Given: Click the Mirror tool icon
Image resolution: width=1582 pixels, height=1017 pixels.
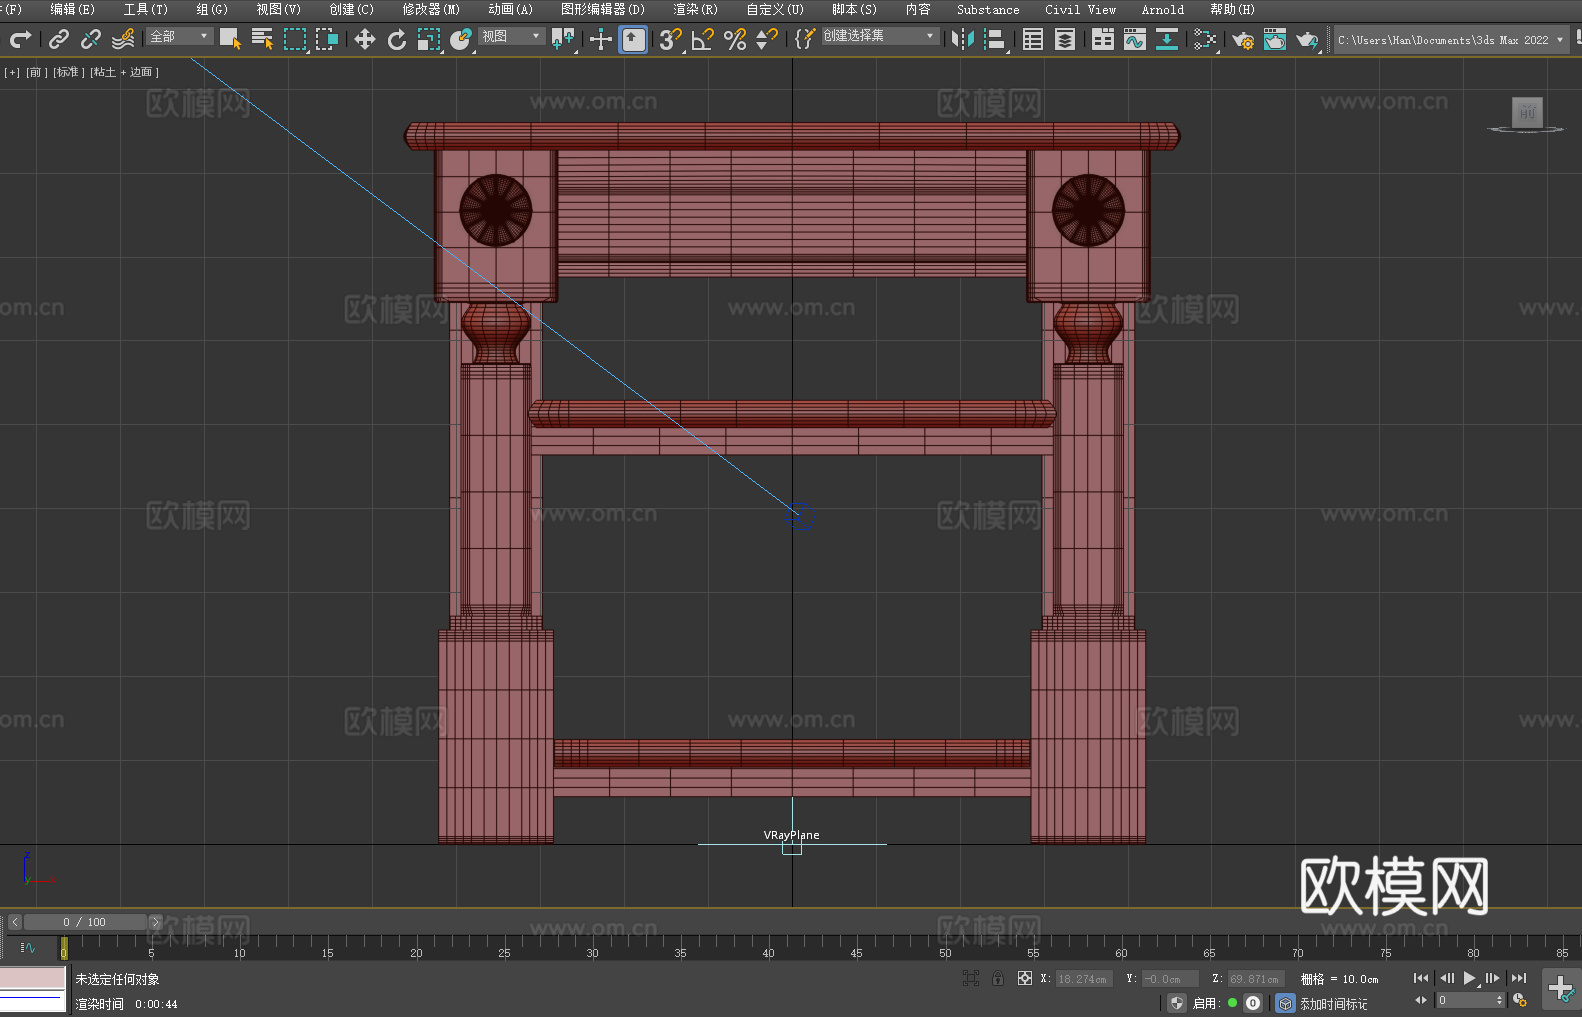Looking at the screenshot, I should click(963, 39).
